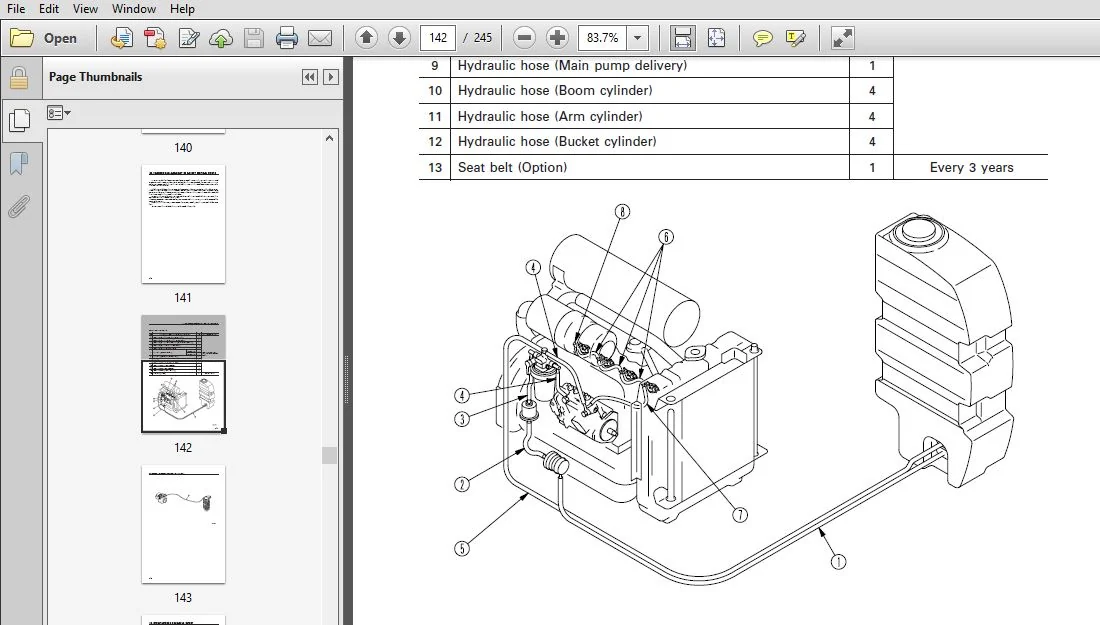Click 'Hydraulic hose (Arm cylinder)' text
The image size is (1100, 625).
pos(550,116)
